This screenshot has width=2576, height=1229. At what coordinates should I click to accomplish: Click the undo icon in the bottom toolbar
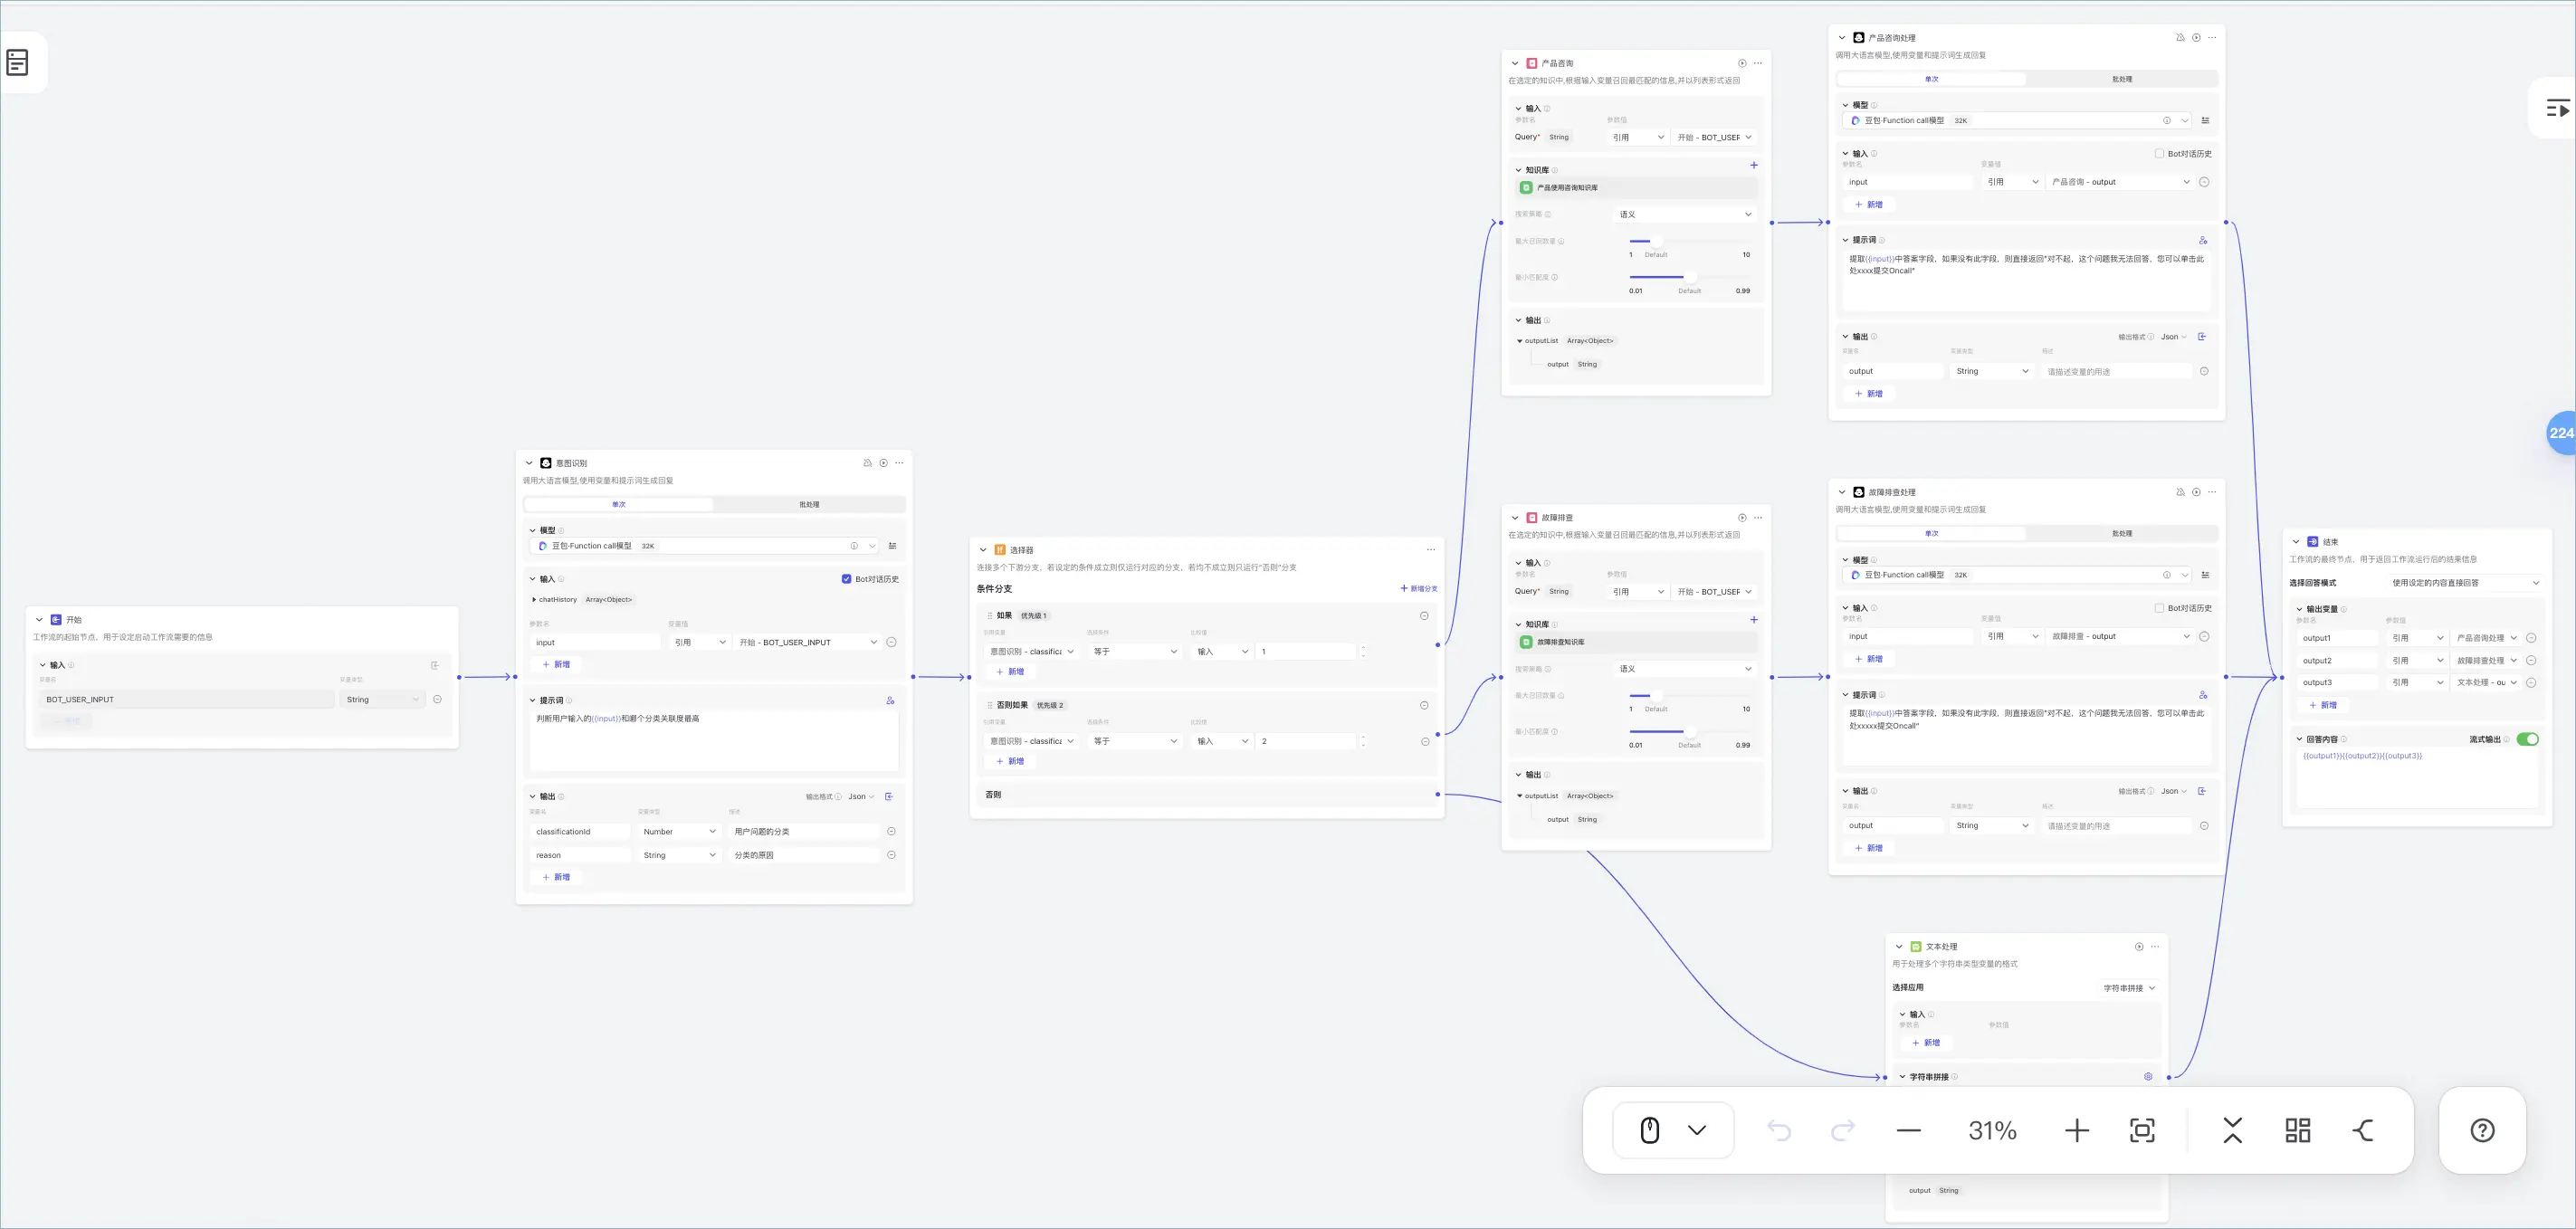(x=1779, y=1130)
